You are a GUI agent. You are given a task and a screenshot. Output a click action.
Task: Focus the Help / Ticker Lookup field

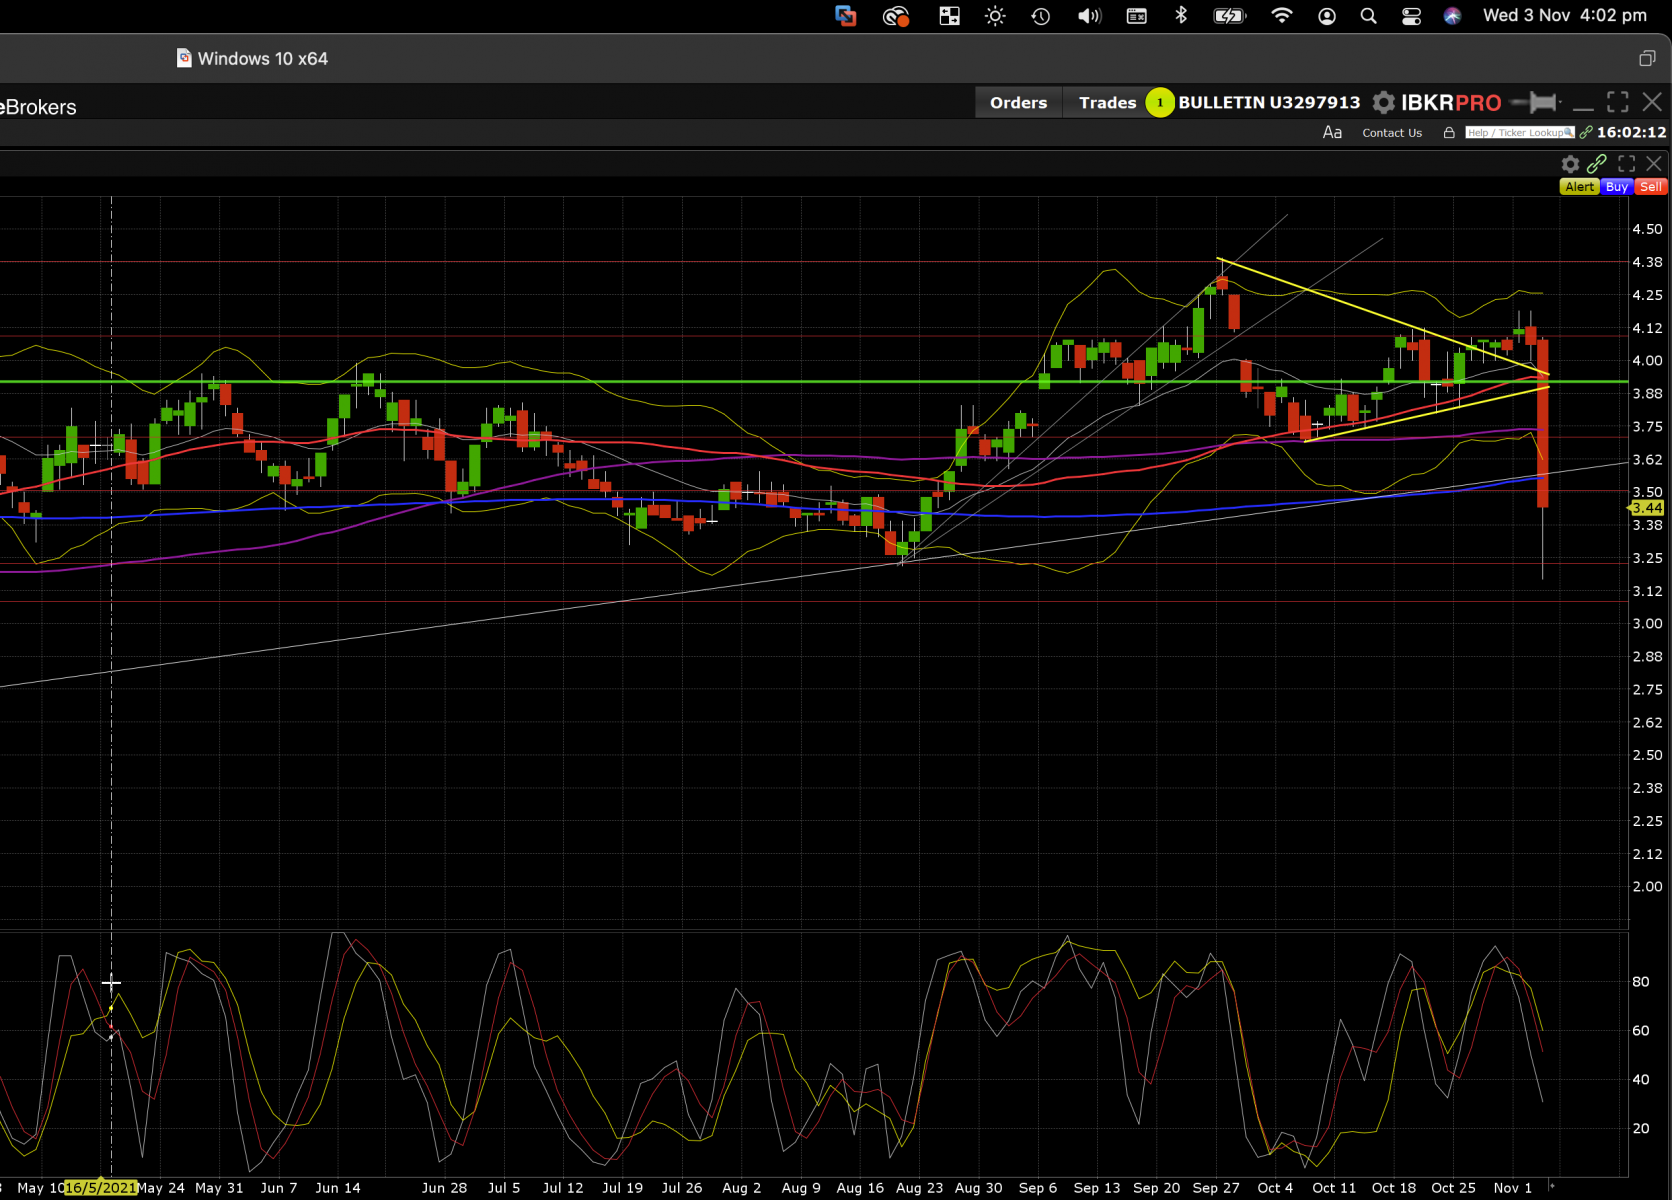pos(1520,132)
